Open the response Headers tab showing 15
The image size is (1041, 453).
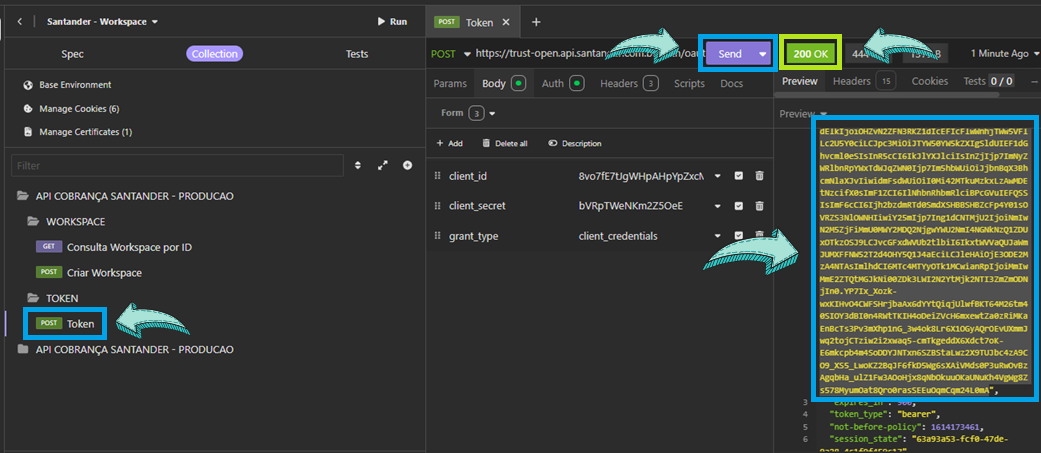click(863, 81)
